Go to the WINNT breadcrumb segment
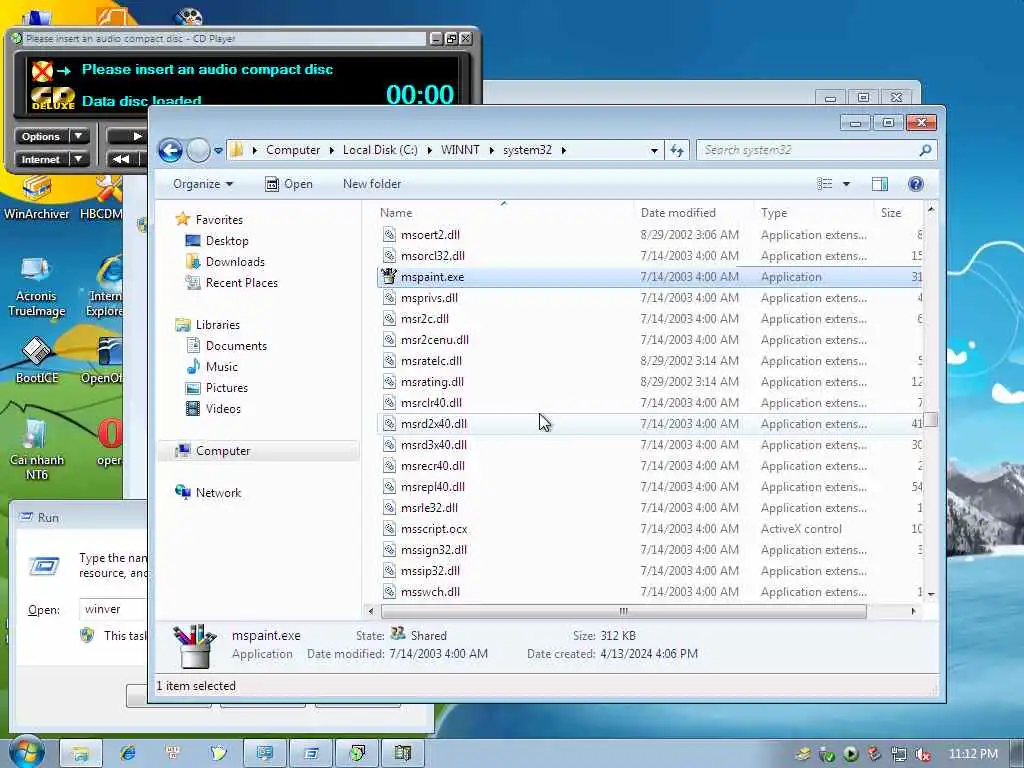The height and width of the screenshot is (768, 1024). click(460, 150)
